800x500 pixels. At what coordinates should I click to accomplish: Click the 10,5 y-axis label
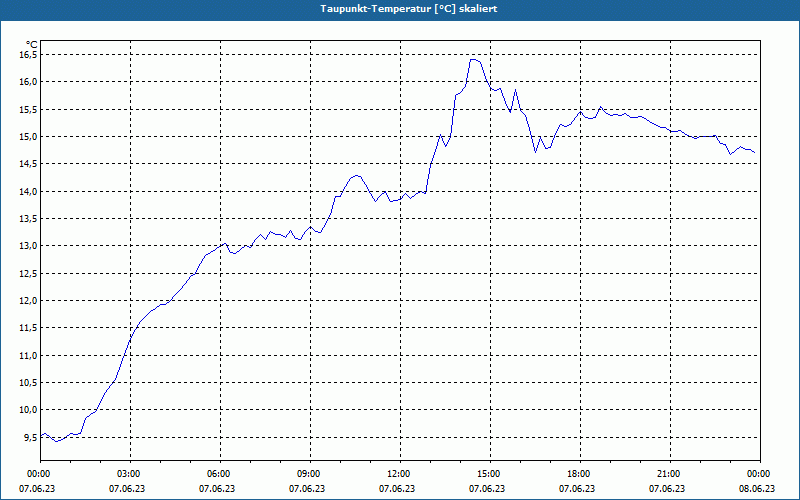click(29, 383)
